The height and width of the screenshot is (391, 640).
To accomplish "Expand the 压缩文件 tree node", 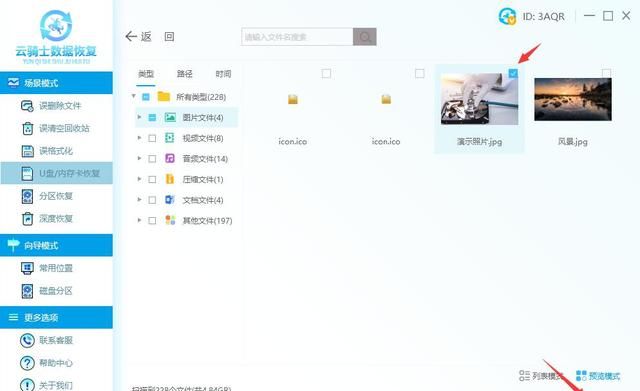I will [x=139, y=179].
